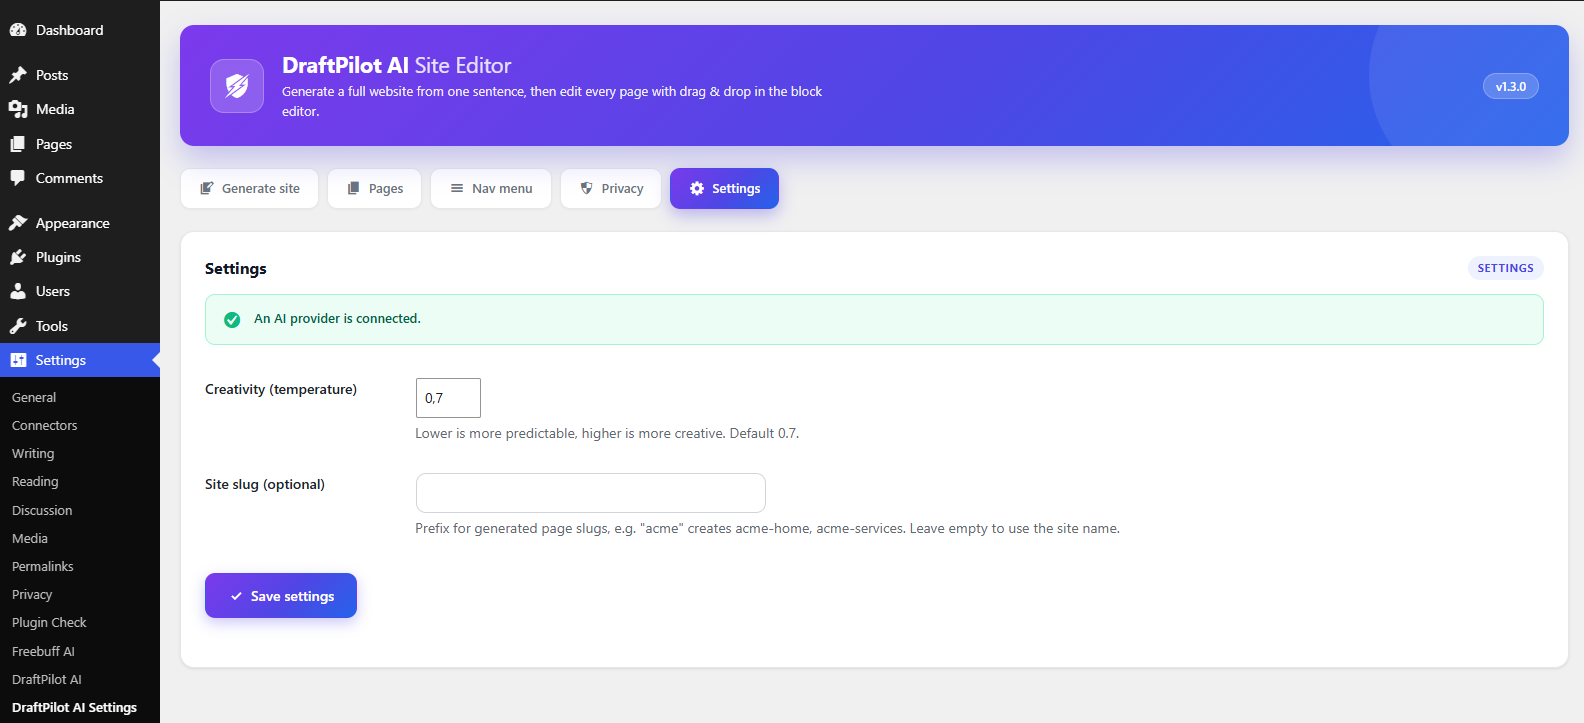Click the Appearance paintbrush icon
Screen dimensions: 1584x723
(18, 223)
